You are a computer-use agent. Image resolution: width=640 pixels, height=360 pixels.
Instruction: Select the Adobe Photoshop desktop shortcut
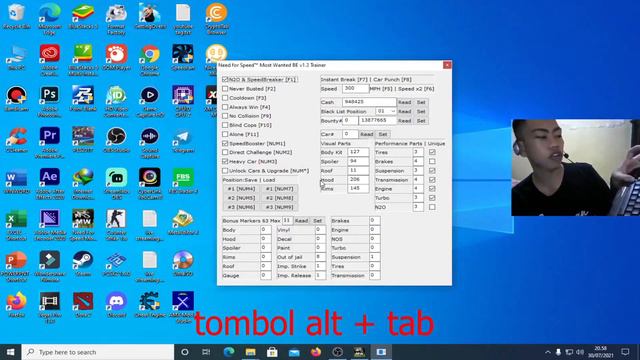coord(49,101)
